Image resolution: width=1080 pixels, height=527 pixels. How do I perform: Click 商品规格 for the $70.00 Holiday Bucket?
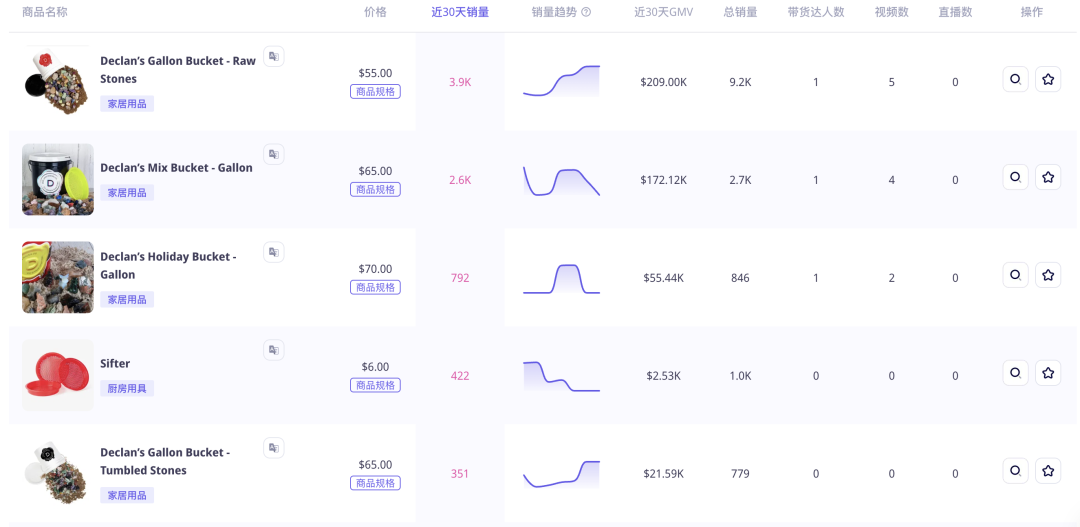point(375,287)
